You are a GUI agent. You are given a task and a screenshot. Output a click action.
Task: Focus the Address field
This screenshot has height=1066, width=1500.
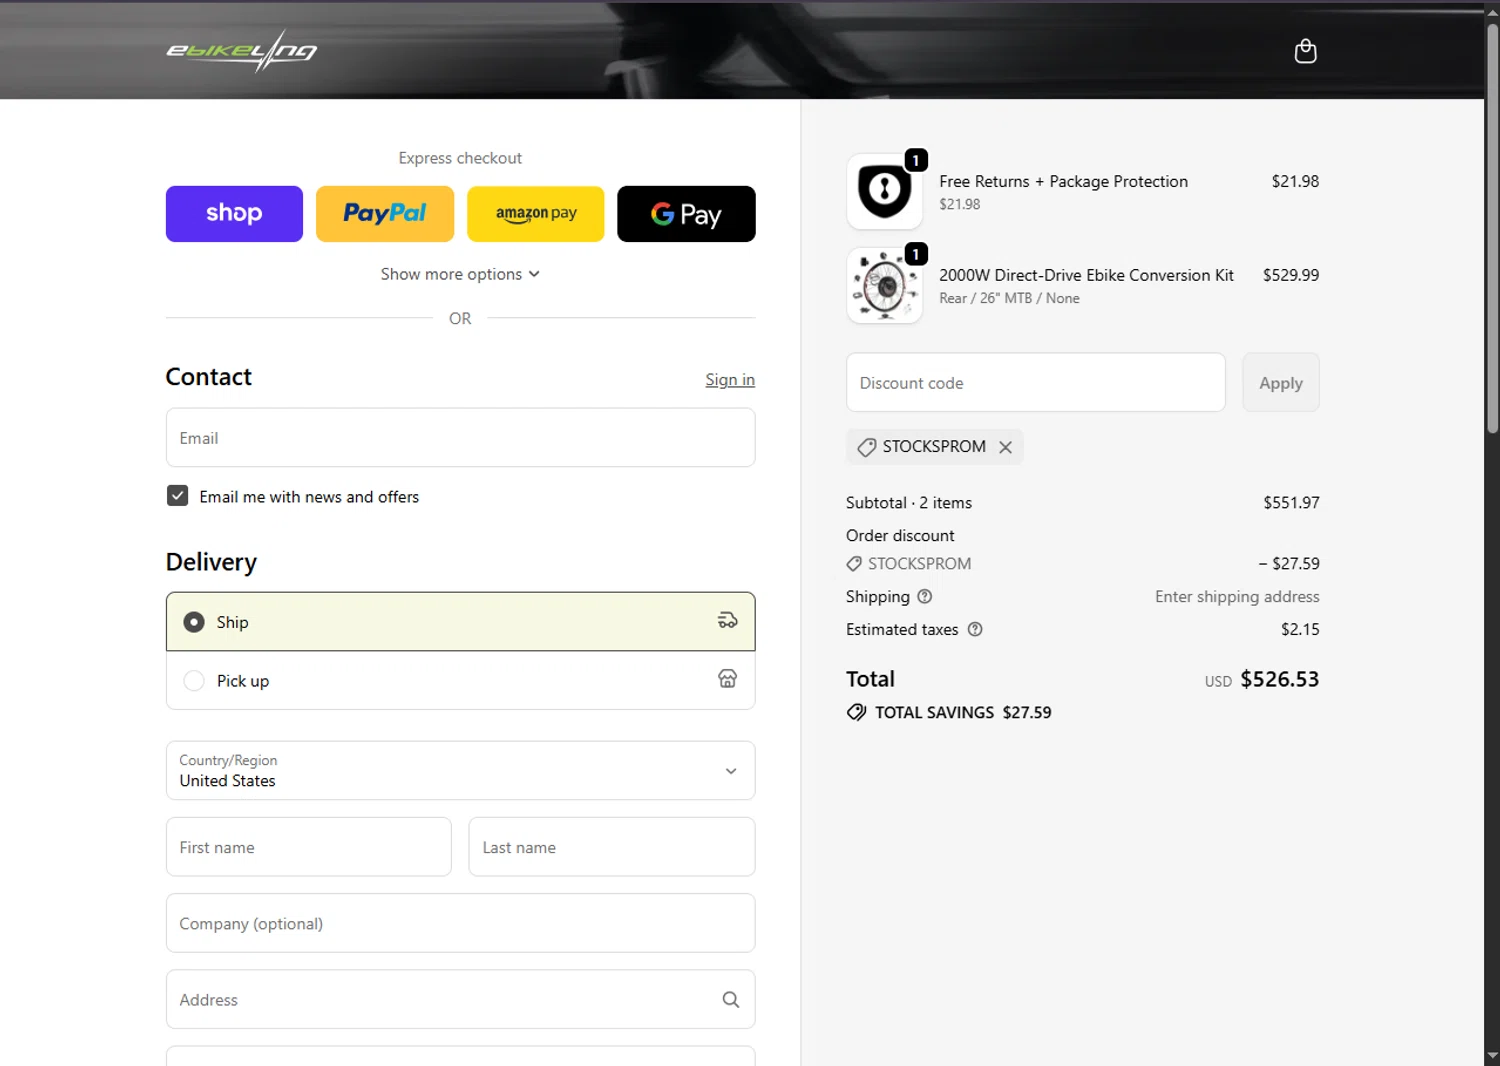pyautogui.click(x=460, y=1000)
